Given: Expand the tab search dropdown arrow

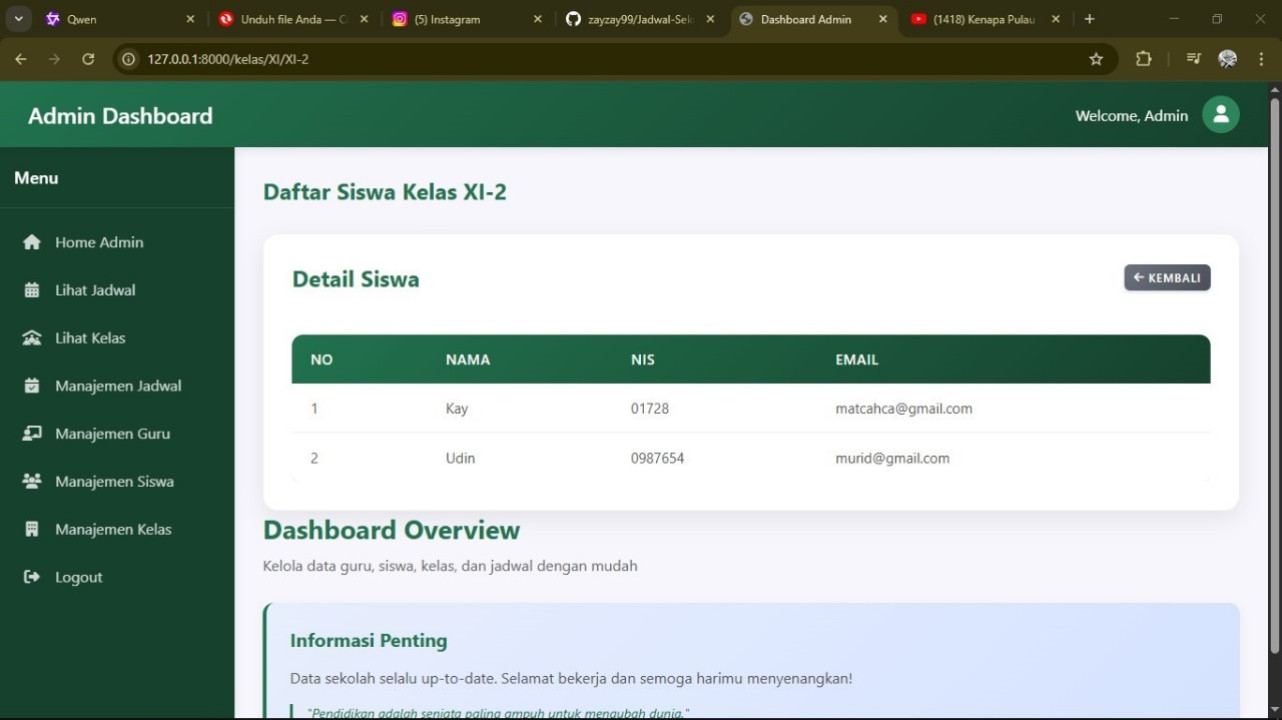Looking at the screenshot, I should point(18,19).
